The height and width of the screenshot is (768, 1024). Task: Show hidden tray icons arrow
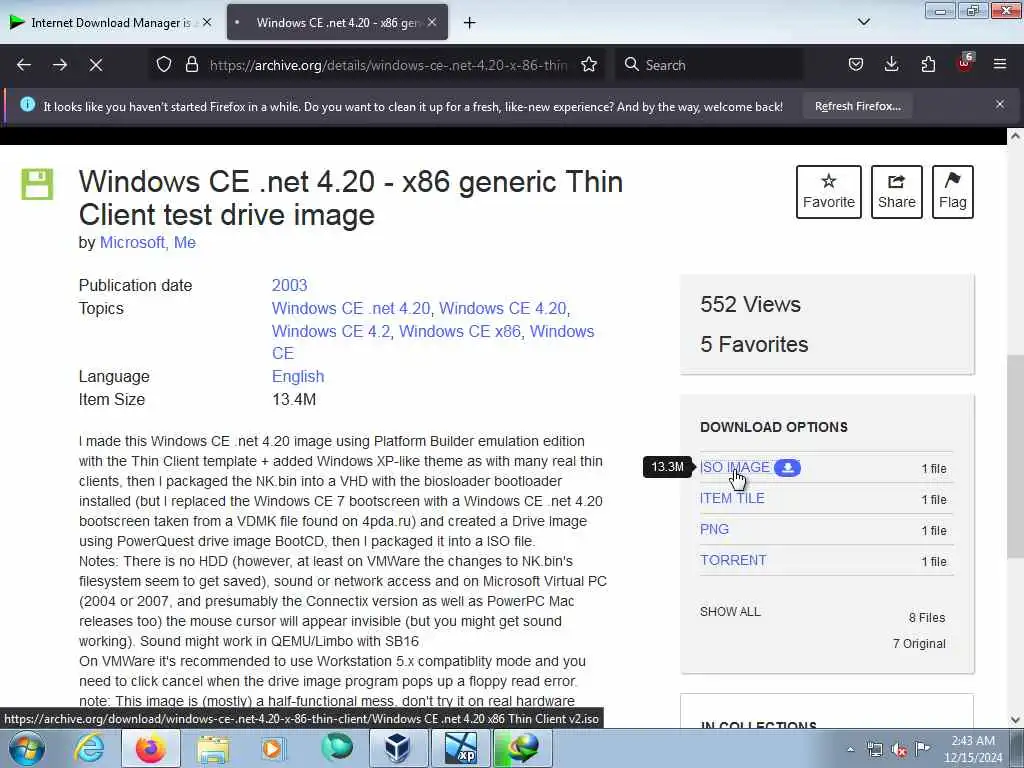(x=850, y=750)
